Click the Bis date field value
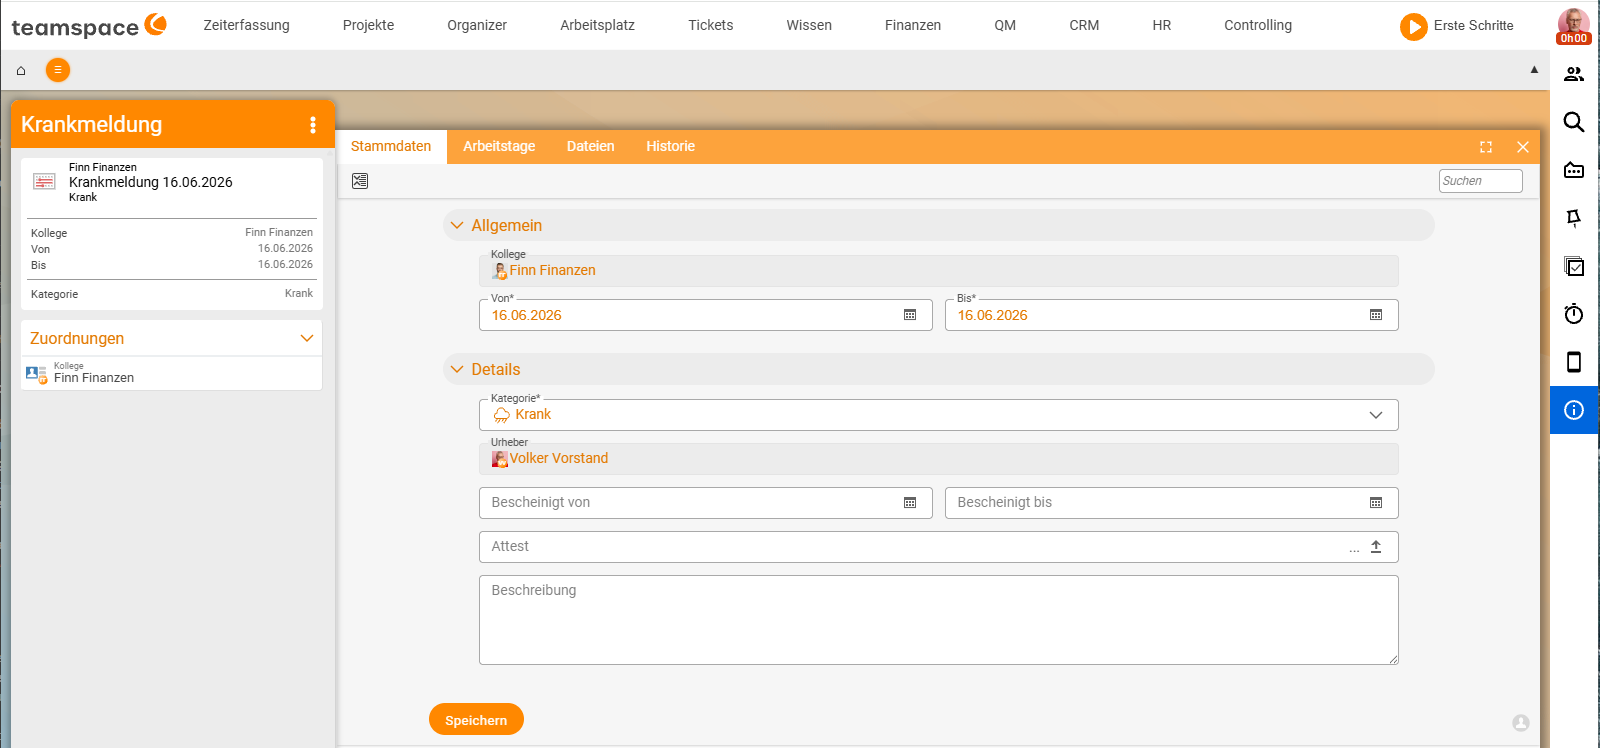The width and height of the screenshot is (1600, 748). pyautogui.click(x=992, y=315)
